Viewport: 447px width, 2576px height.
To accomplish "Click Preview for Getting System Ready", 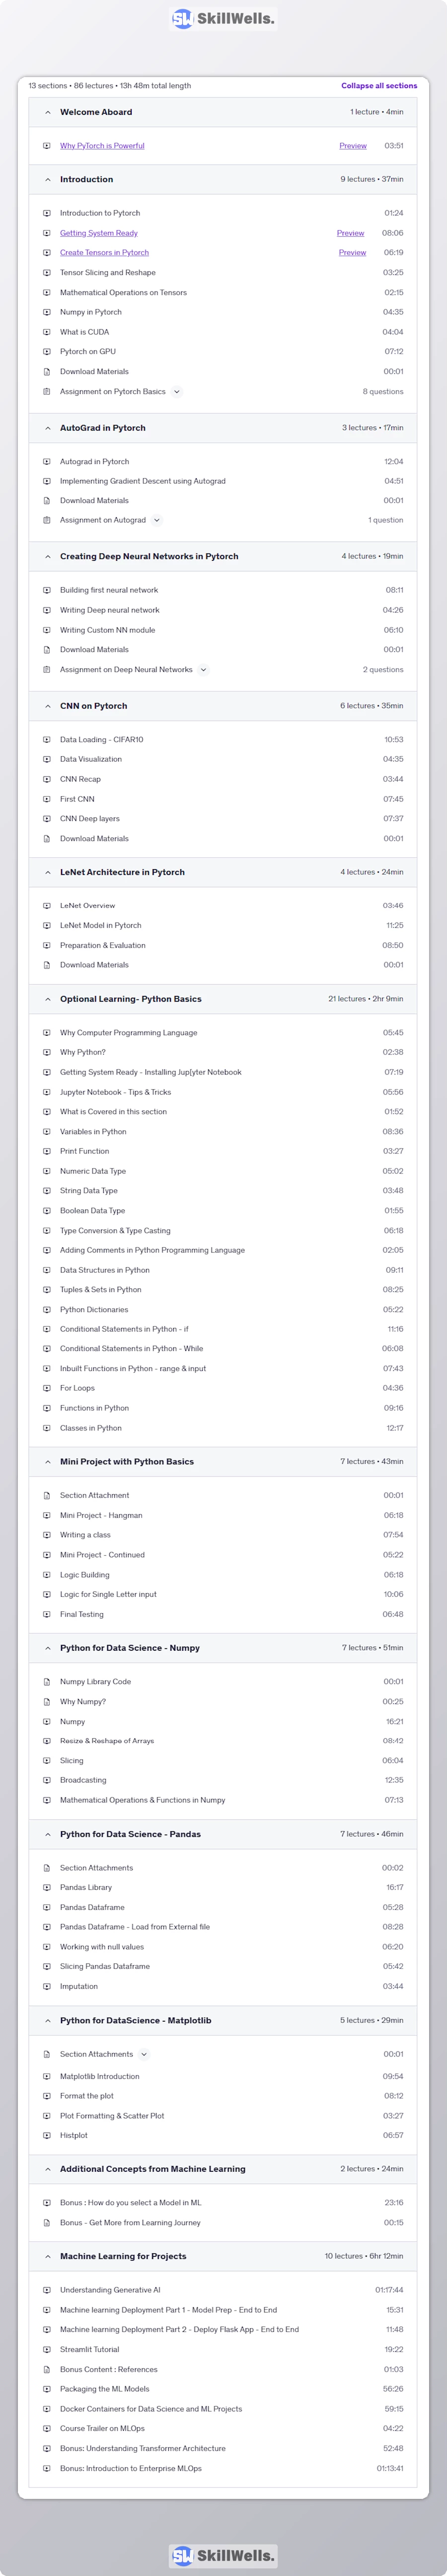I will tap(350, 233).
